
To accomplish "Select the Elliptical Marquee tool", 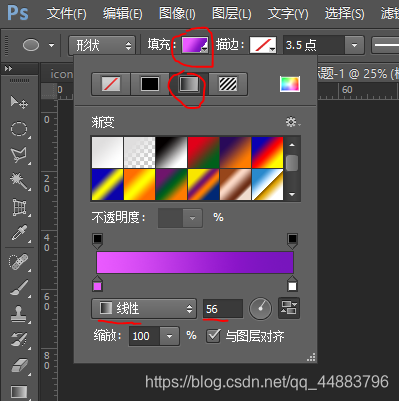I will click(x=19, y=129).
